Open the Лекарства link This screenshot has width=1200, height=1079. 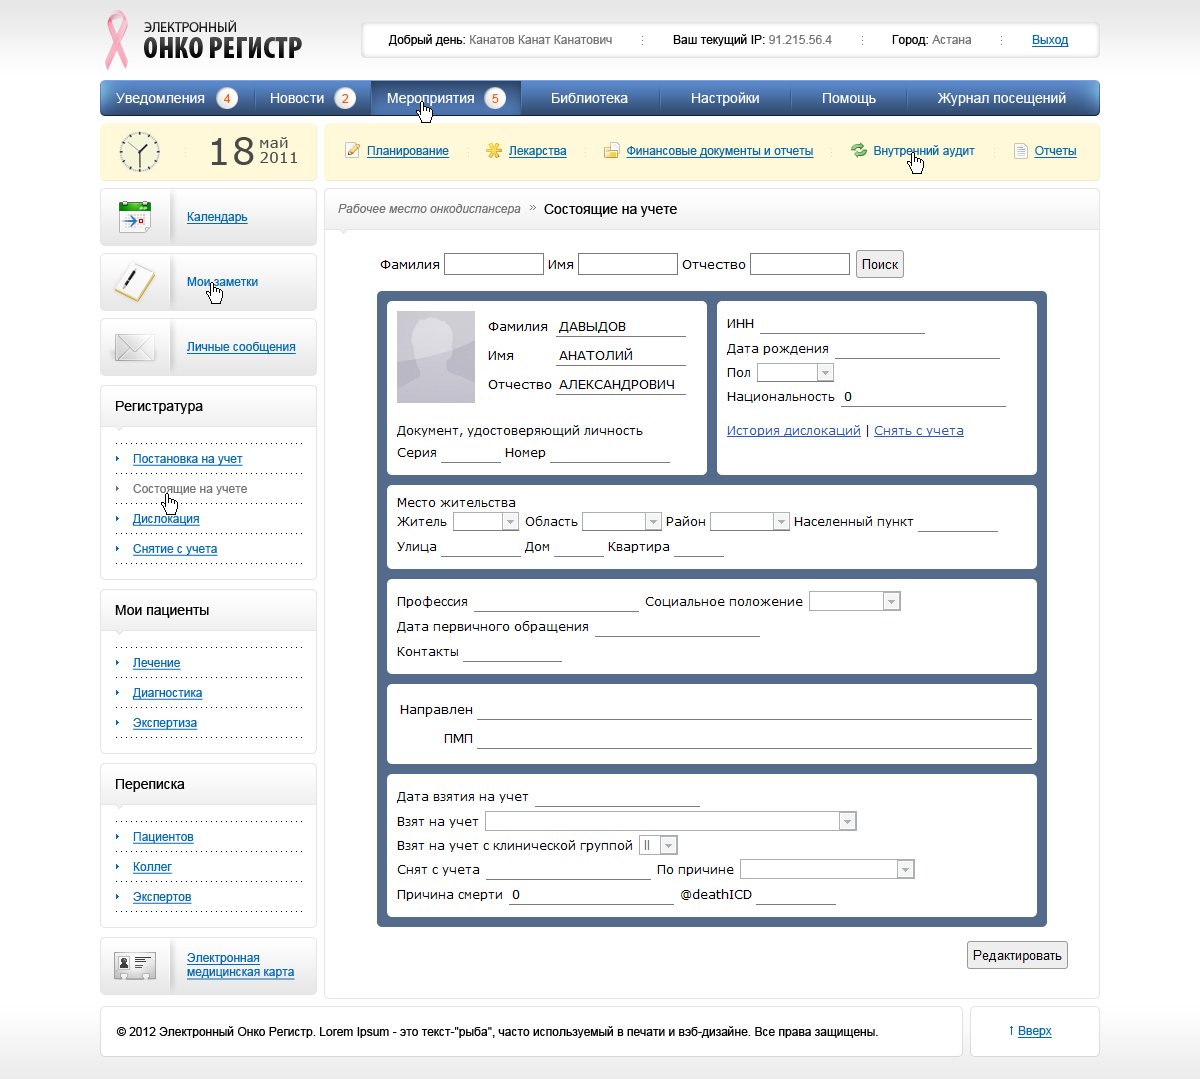[x=537, y=151]
